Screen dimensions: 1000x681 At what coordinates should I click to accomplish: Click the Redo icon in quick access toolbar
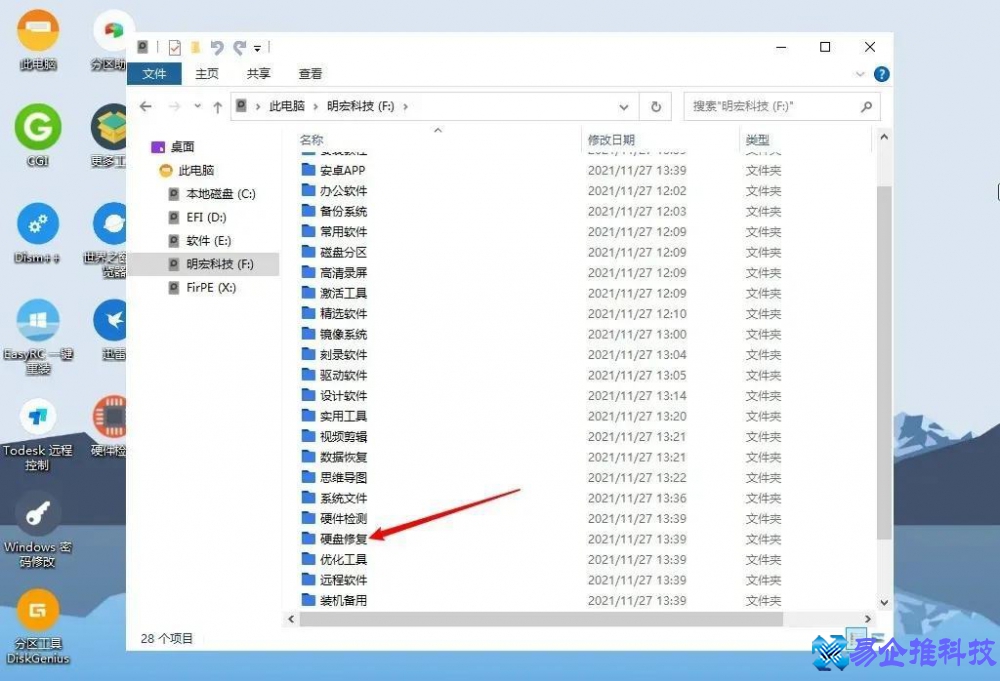coord(238,46)
